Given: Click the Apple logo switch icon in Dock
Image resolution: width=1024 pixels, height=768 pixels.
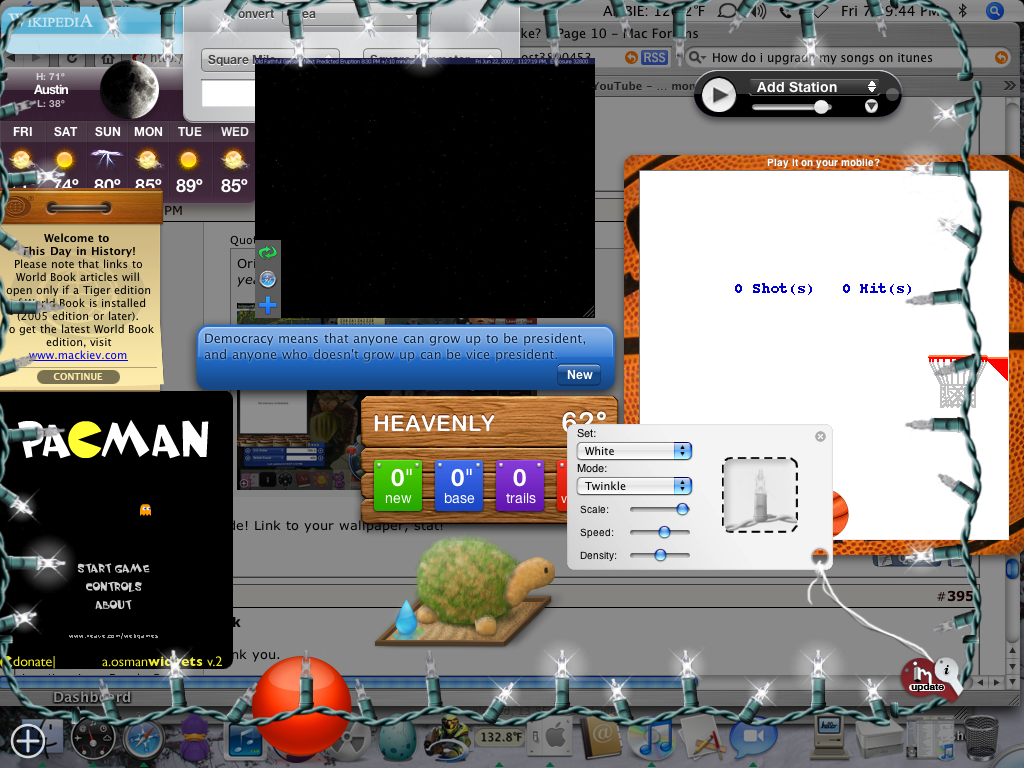Looking at the screenshot, I should point(549,739).
